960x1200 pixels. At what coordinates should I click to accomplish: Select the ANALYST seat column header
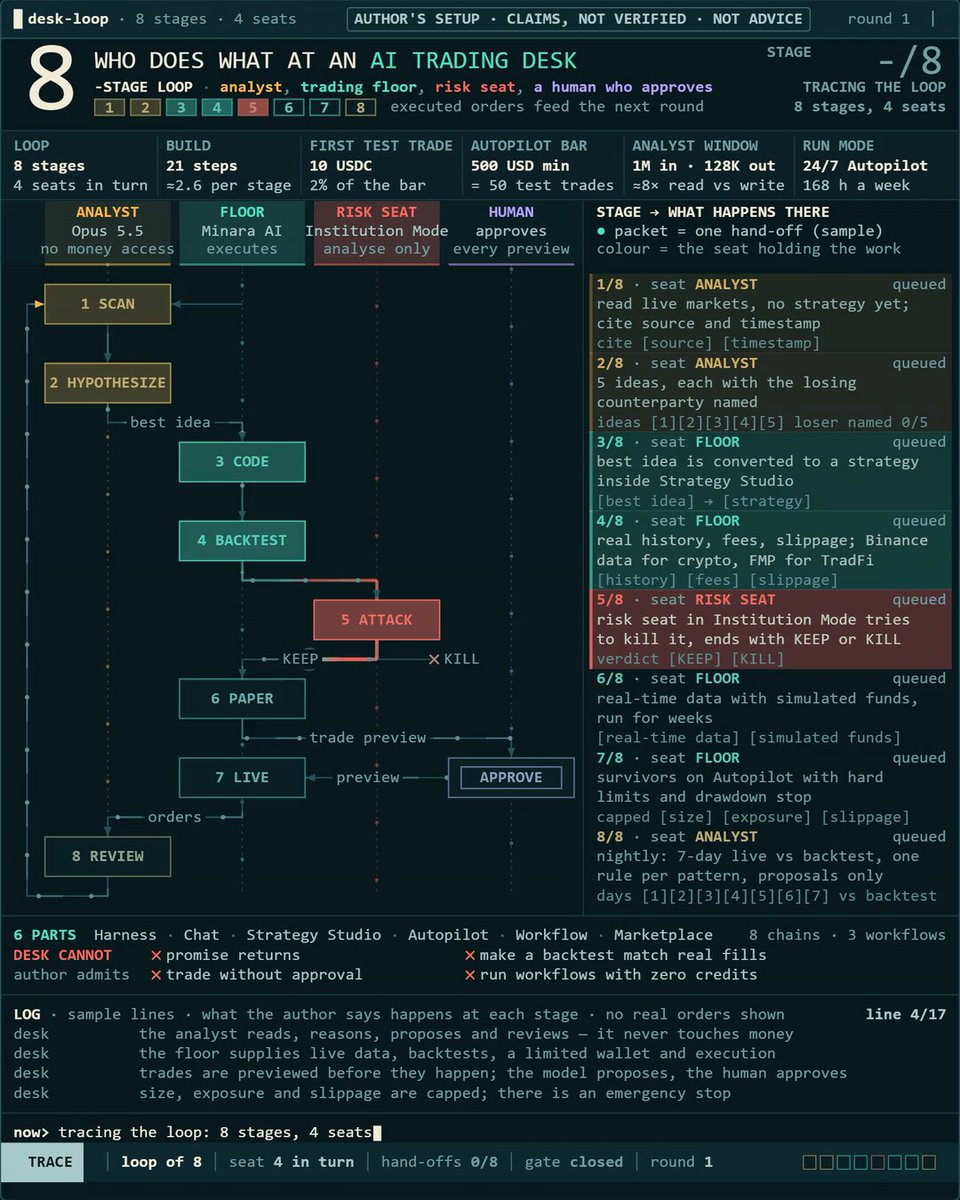108,231
